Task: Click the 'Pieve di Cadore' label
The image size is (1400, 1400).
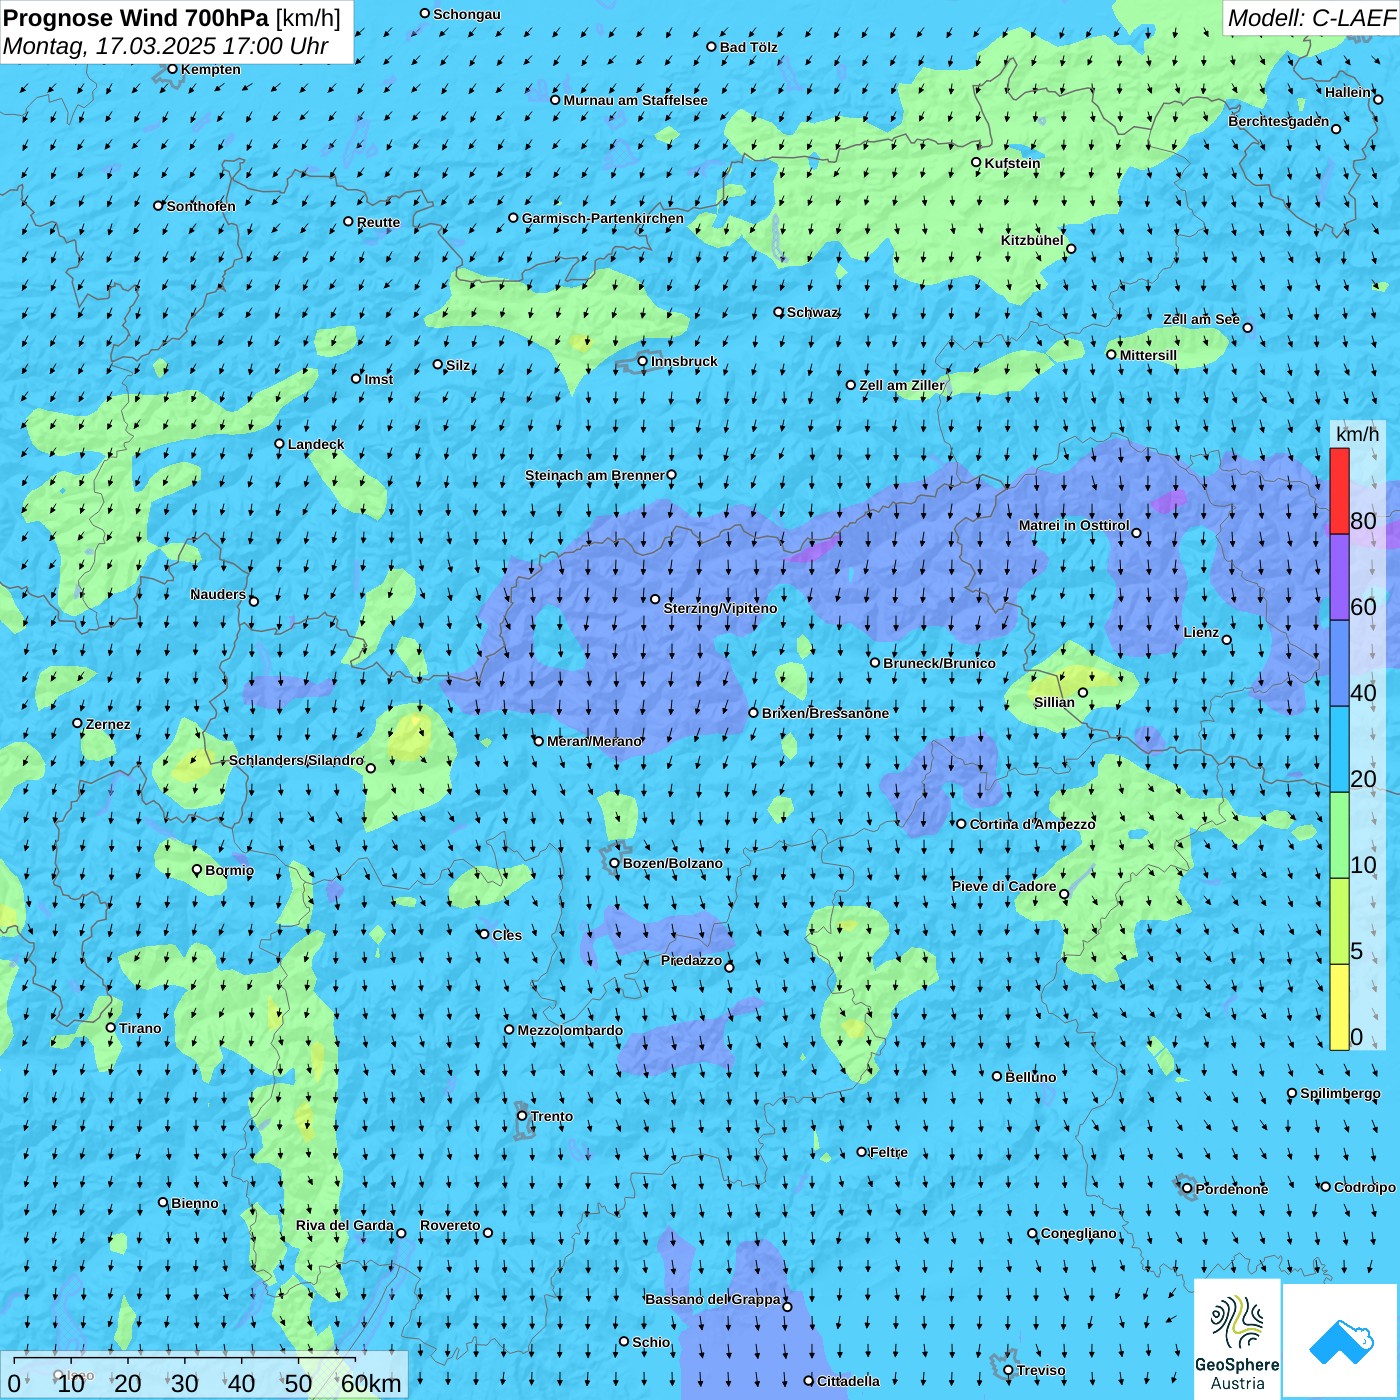Action: (1004, 886)
